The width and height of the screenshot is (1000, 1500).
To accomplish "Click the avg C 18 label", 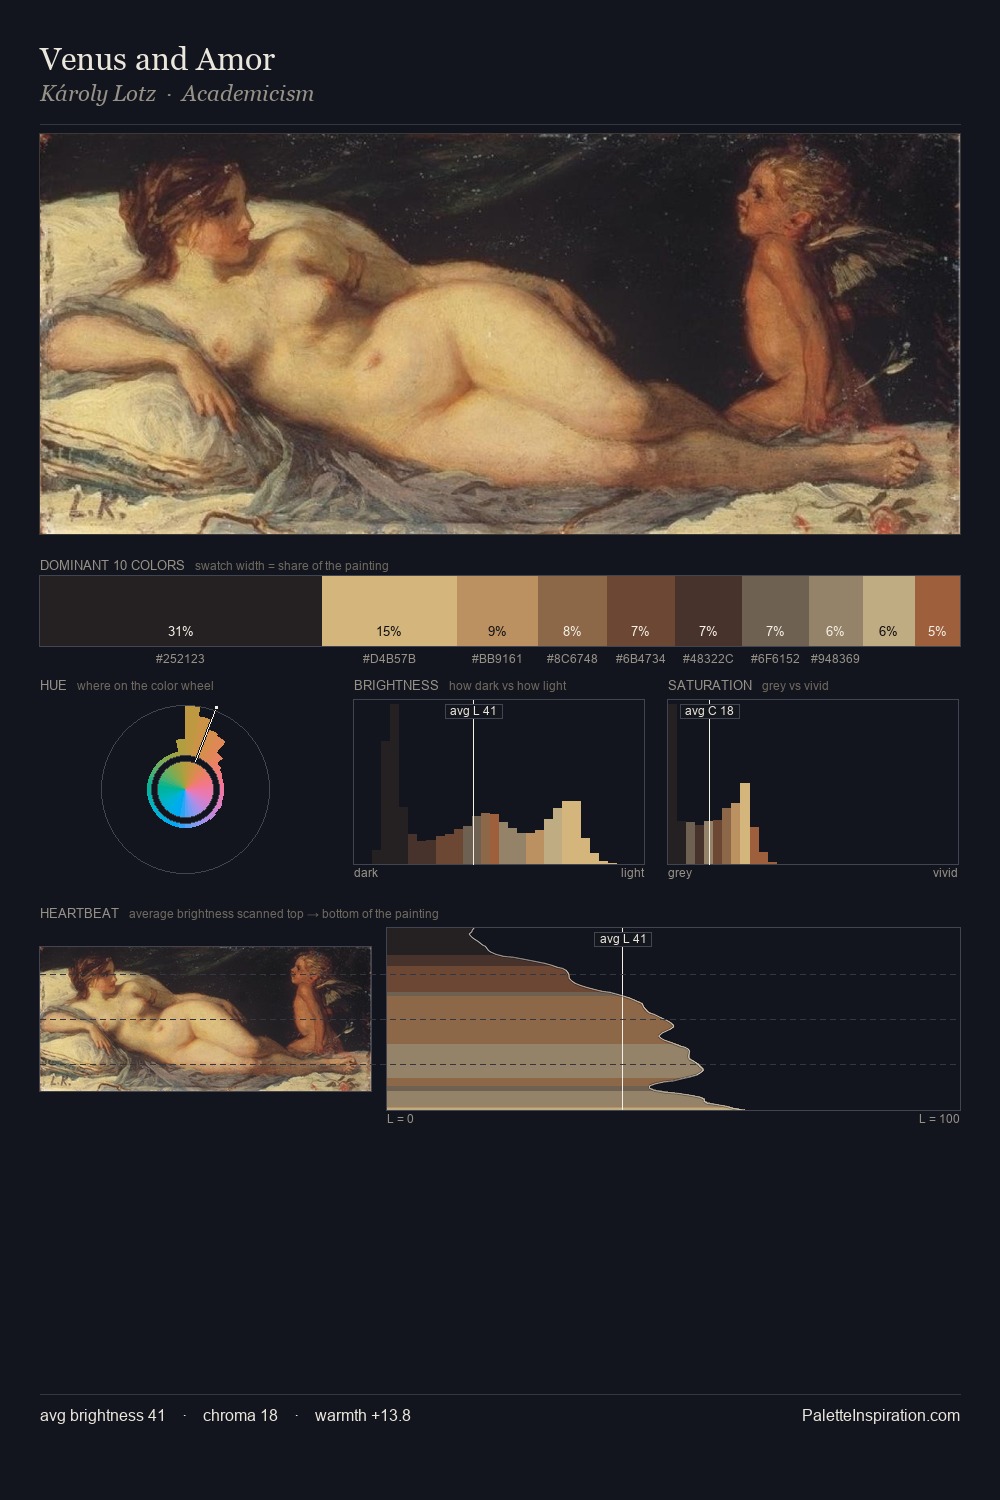I will tap(709, 711).
